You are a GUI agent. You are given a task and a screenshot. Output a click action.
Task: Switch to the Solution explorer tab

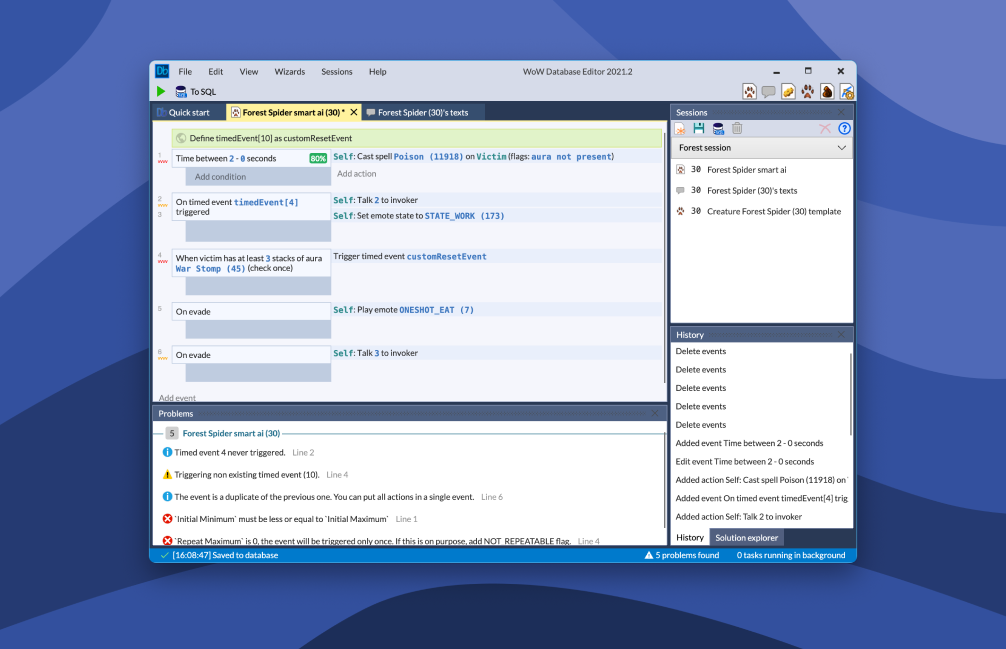[x=748, y=538]
